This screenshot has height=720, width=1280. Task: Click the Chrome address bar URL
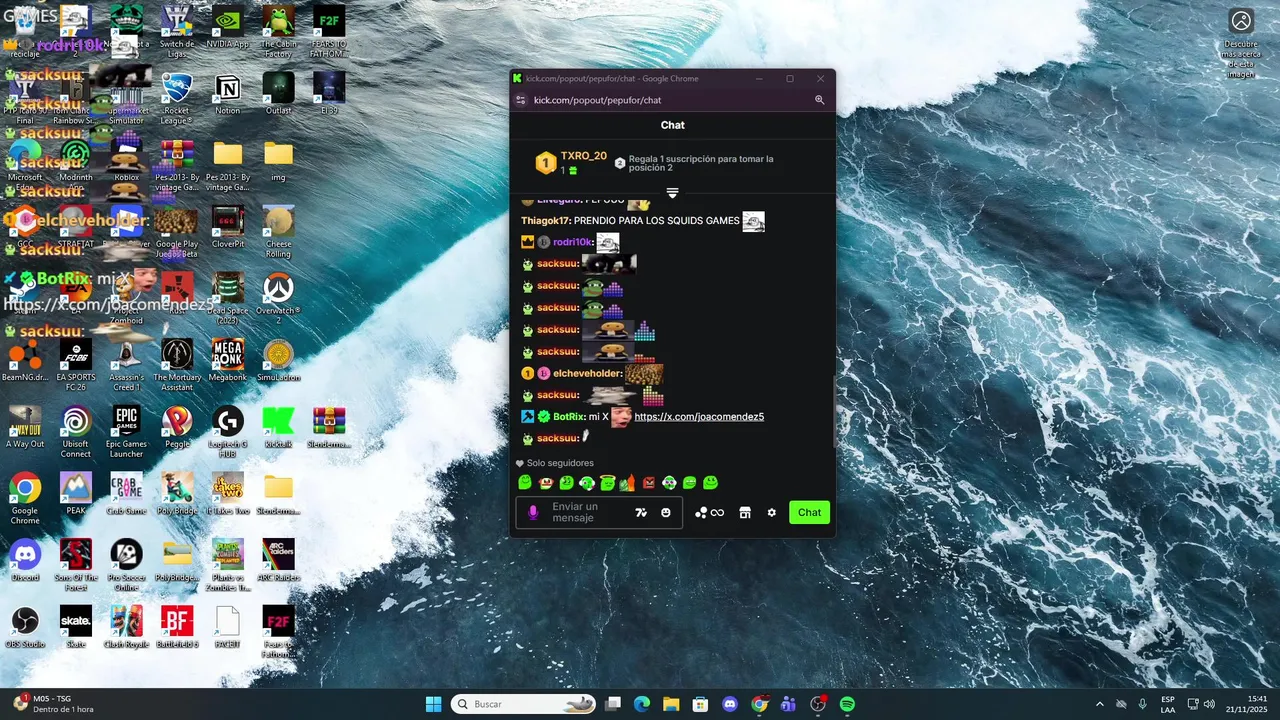pos(597,100)
